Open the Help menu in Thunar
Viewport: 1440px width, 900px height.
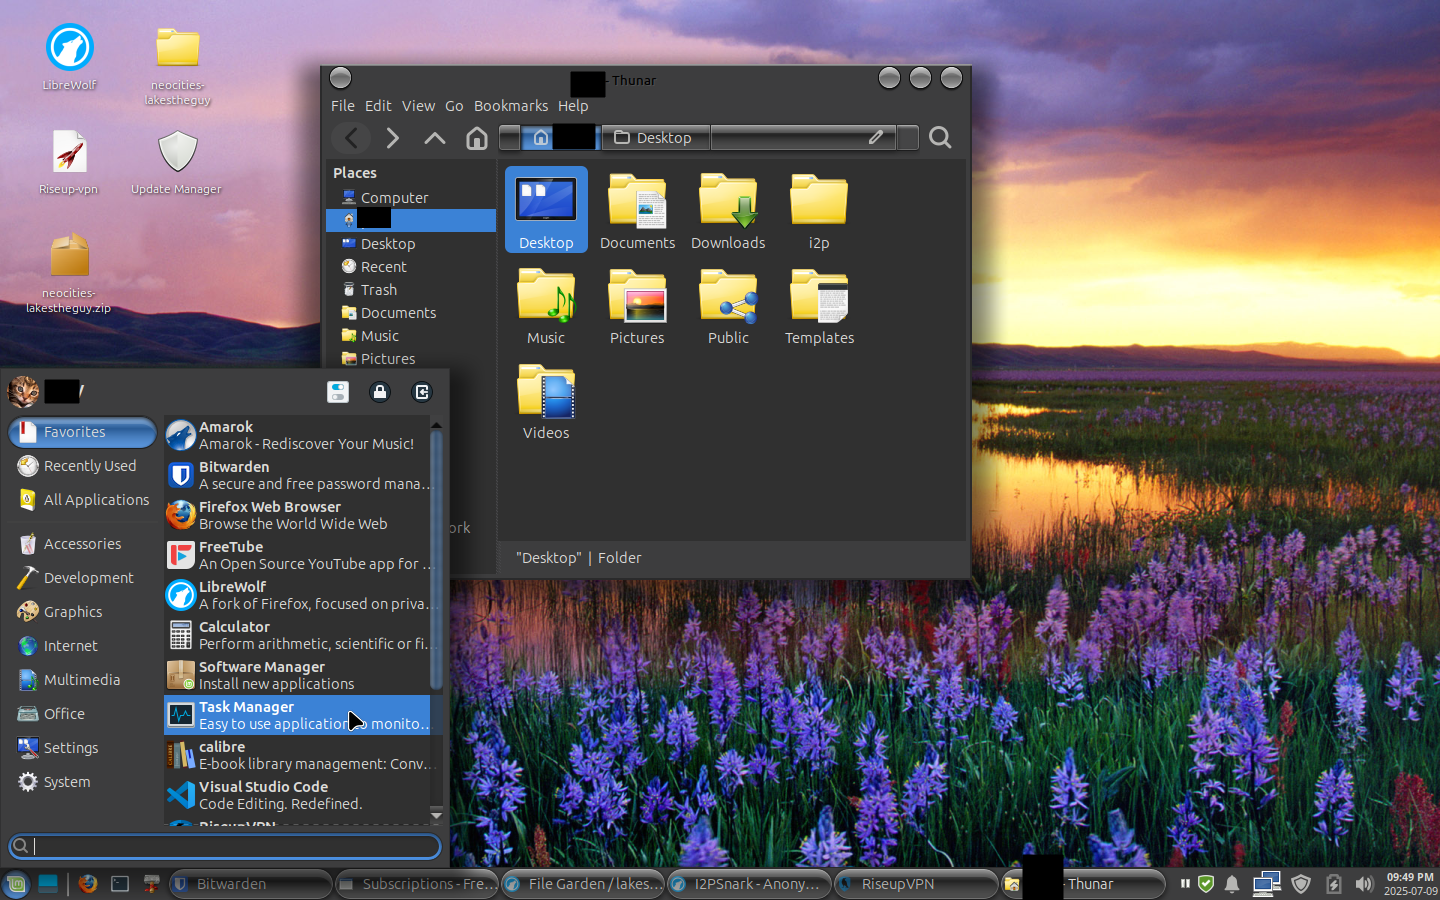click(x=573, y=106)
